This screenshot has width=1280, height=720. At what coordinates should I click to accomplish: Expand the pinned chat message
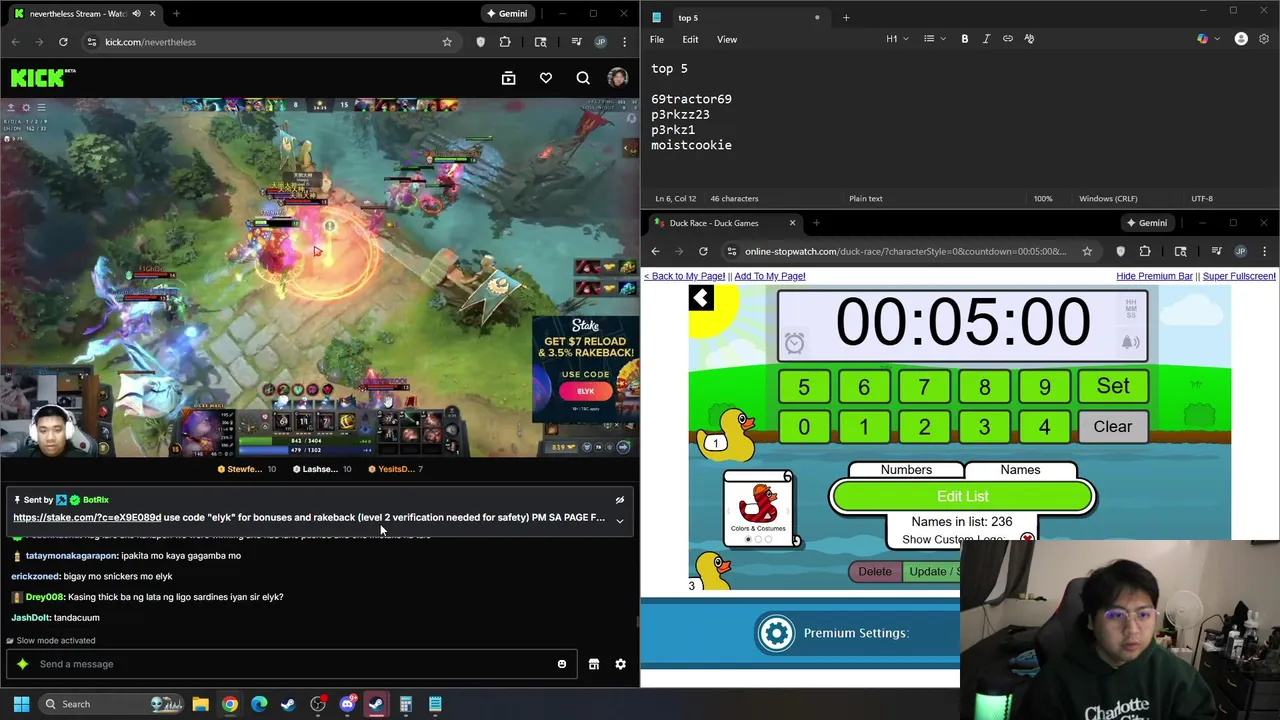point(620,520)
